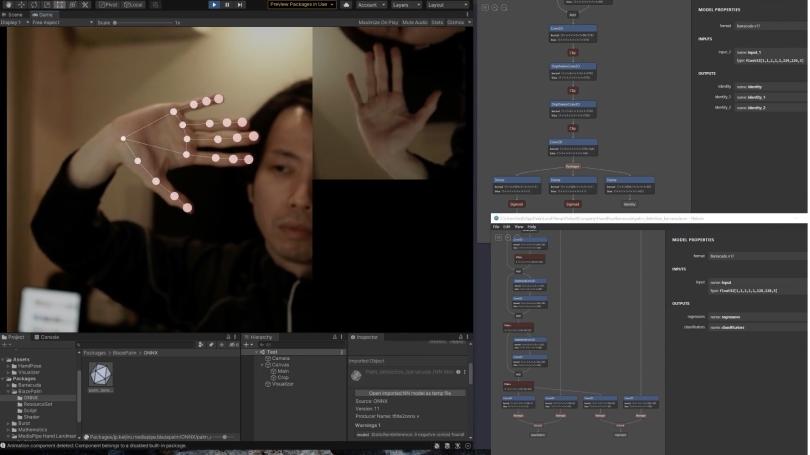Toggle Mute Audio in Game view
The width and height of the screenshot is (810, 455).
click(414, 22)
